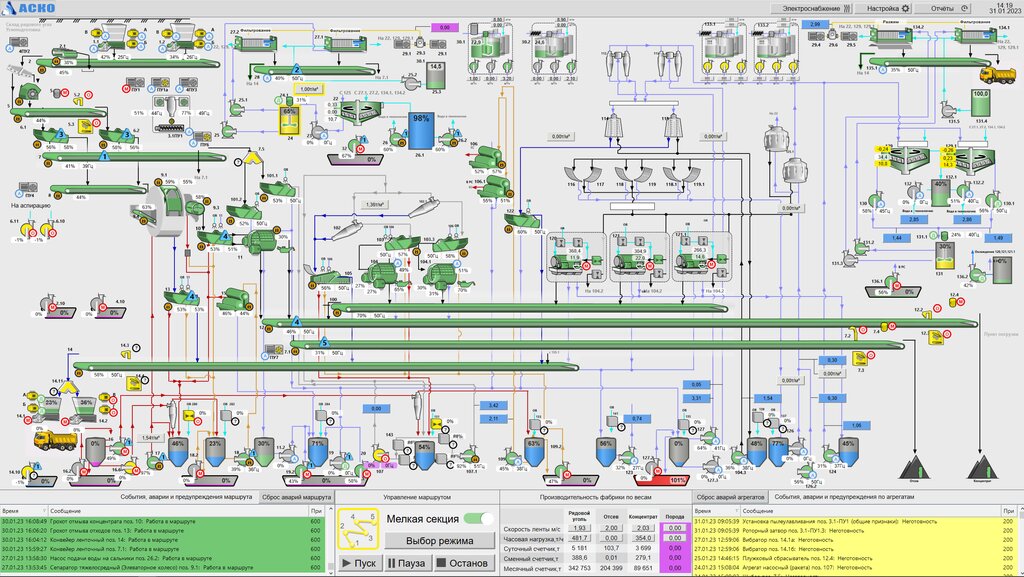Click blue value box 2.99 near pump 29.4
Viewport: 1024px width, 577px height.
814,24
